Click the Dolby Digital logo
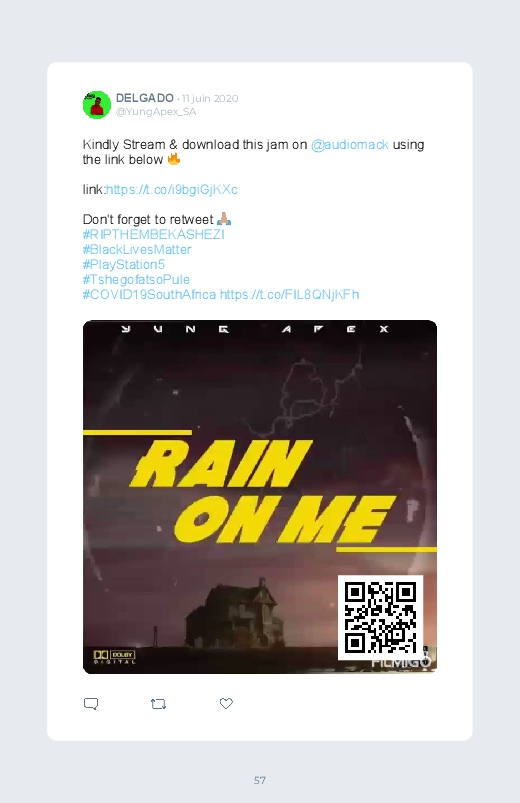Screen dimensions: 520x803 coord(114,657)
